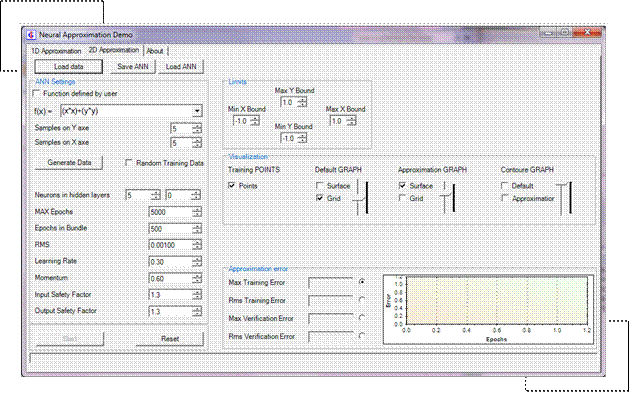Image resolution: width=630 pixels, height=393 pixels.
Task: Click the Min X Bound spinner arrows
Action: (x=255, y=121)
